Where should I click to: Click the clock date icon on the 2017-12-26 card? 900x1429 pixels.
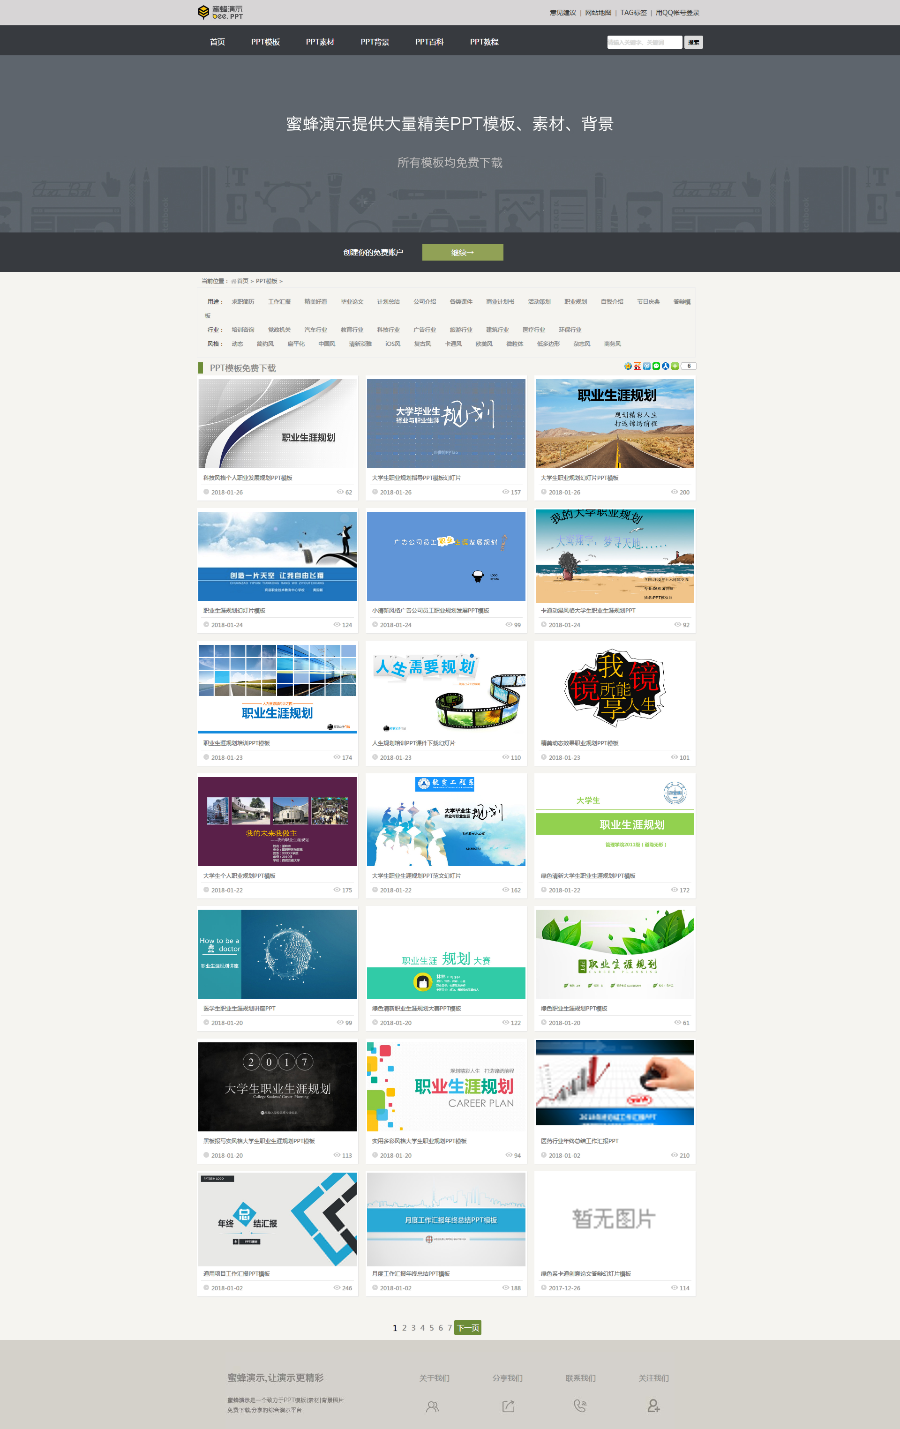pyautogui.click(x=544, y=1288)
